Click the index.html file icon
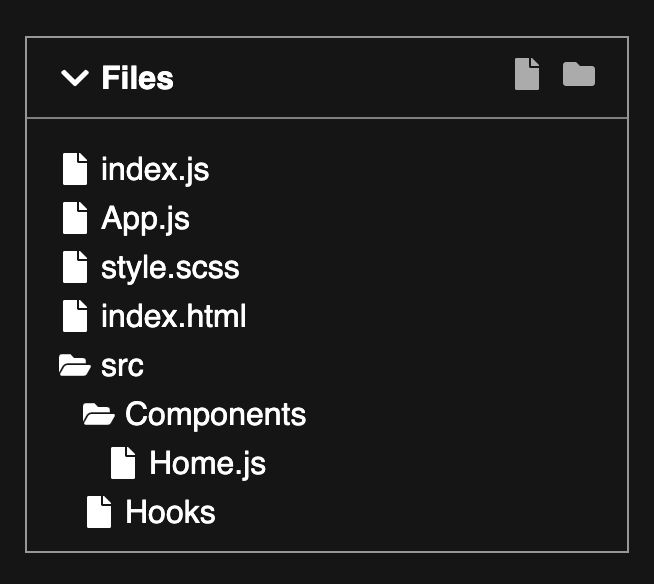Screen dimensions: 654x584 [x=75, y=316]
